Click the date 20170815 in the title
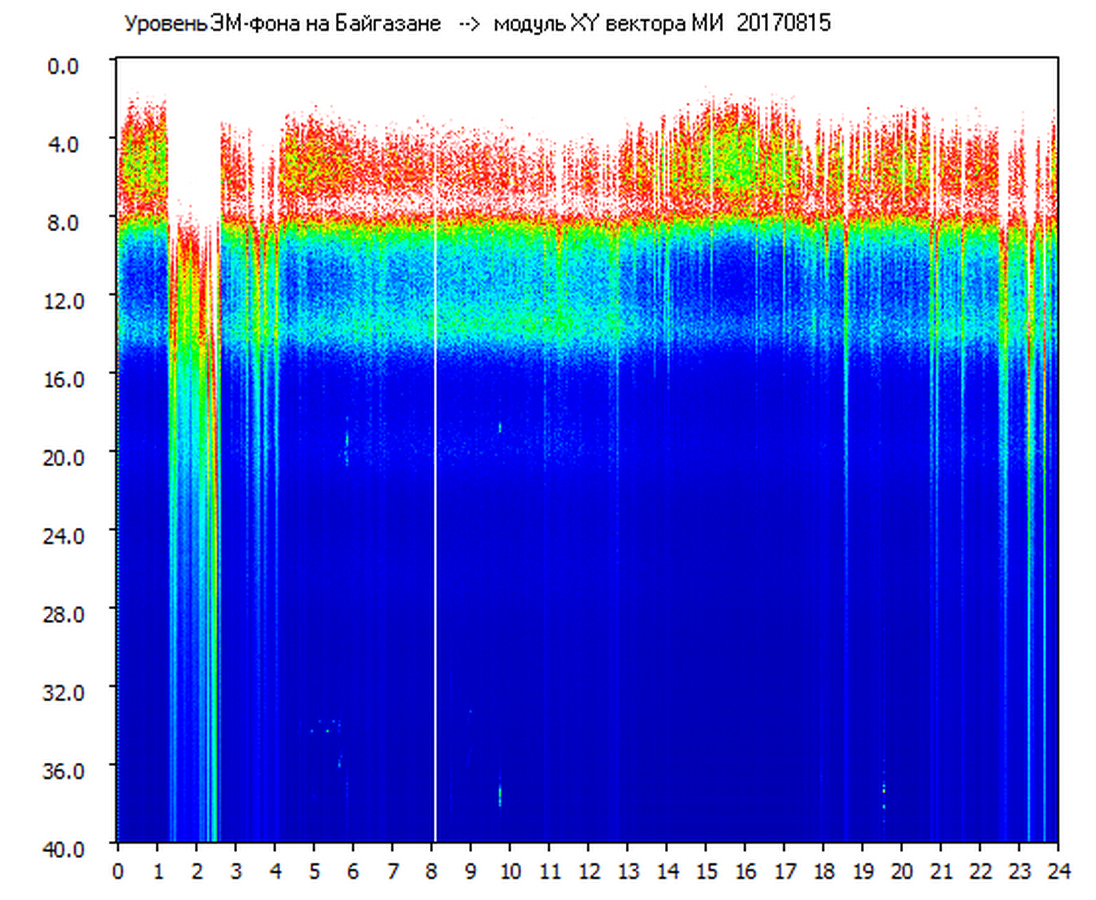The height and width of the screenshot is (900, 1096). tap(783, 24)
